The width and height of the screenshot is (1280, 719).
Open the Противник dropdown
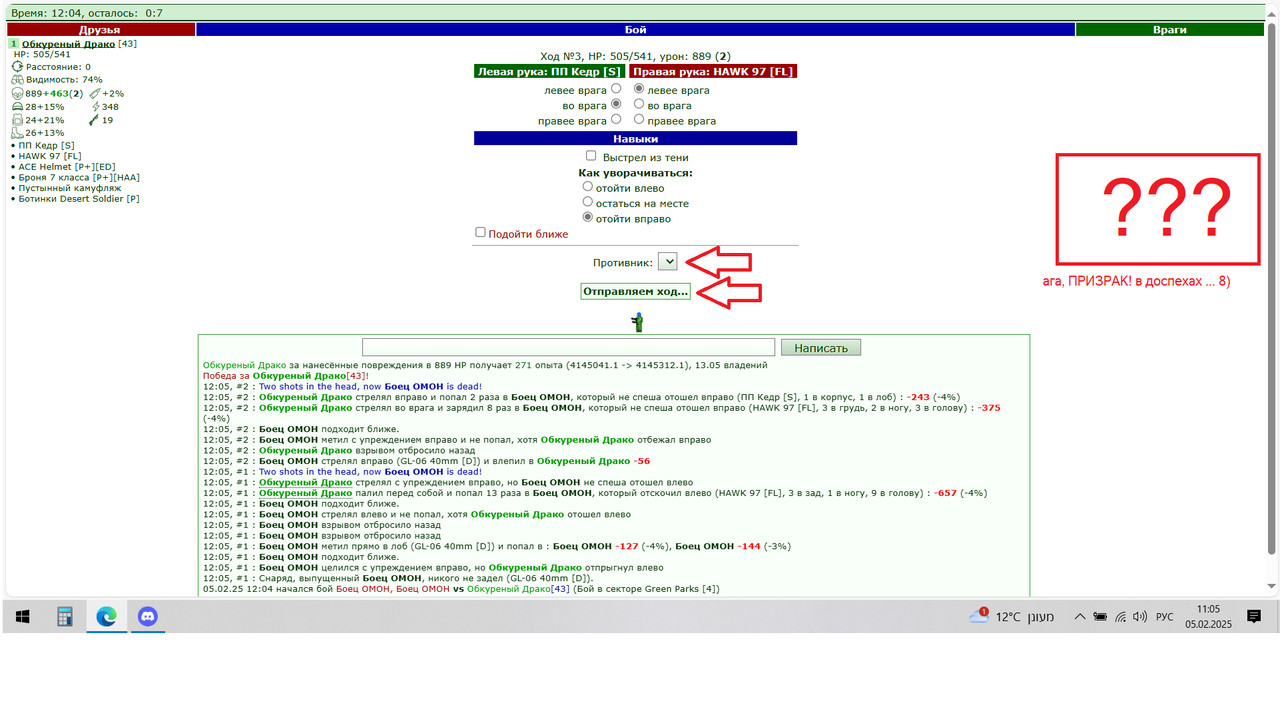tap(668, 261)
